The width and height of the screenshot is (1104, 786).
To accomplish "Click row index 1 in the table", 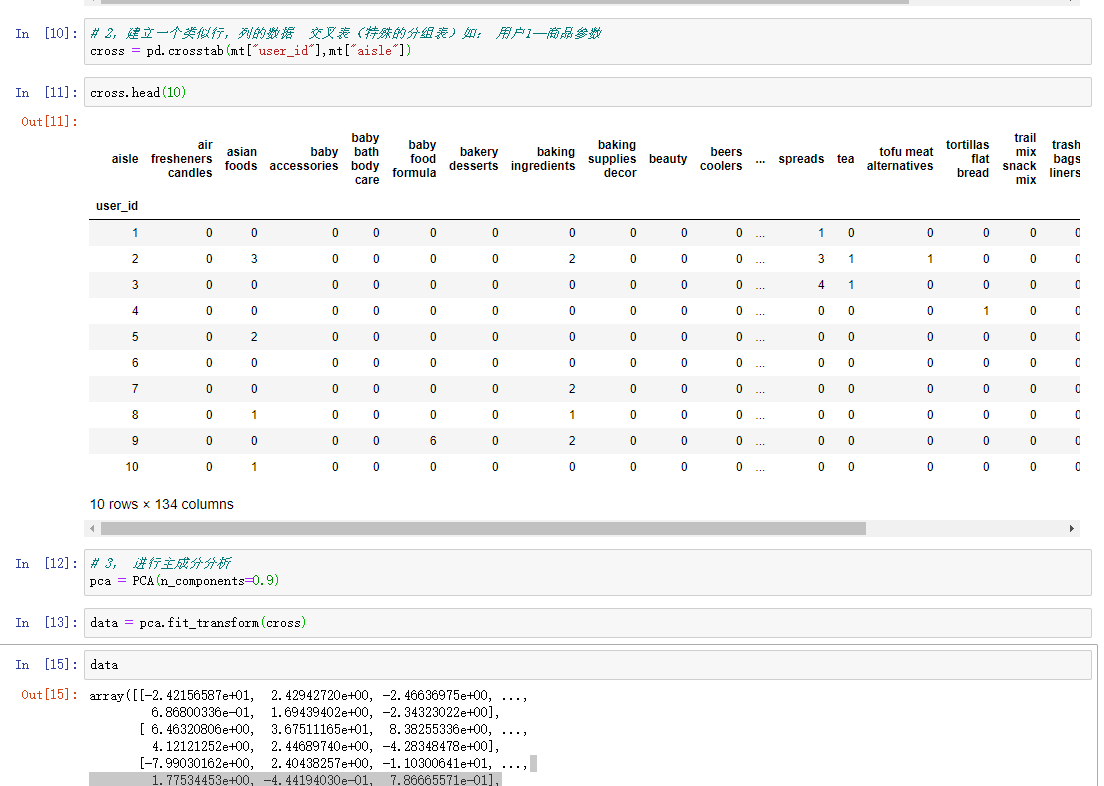I will (134, 232).
